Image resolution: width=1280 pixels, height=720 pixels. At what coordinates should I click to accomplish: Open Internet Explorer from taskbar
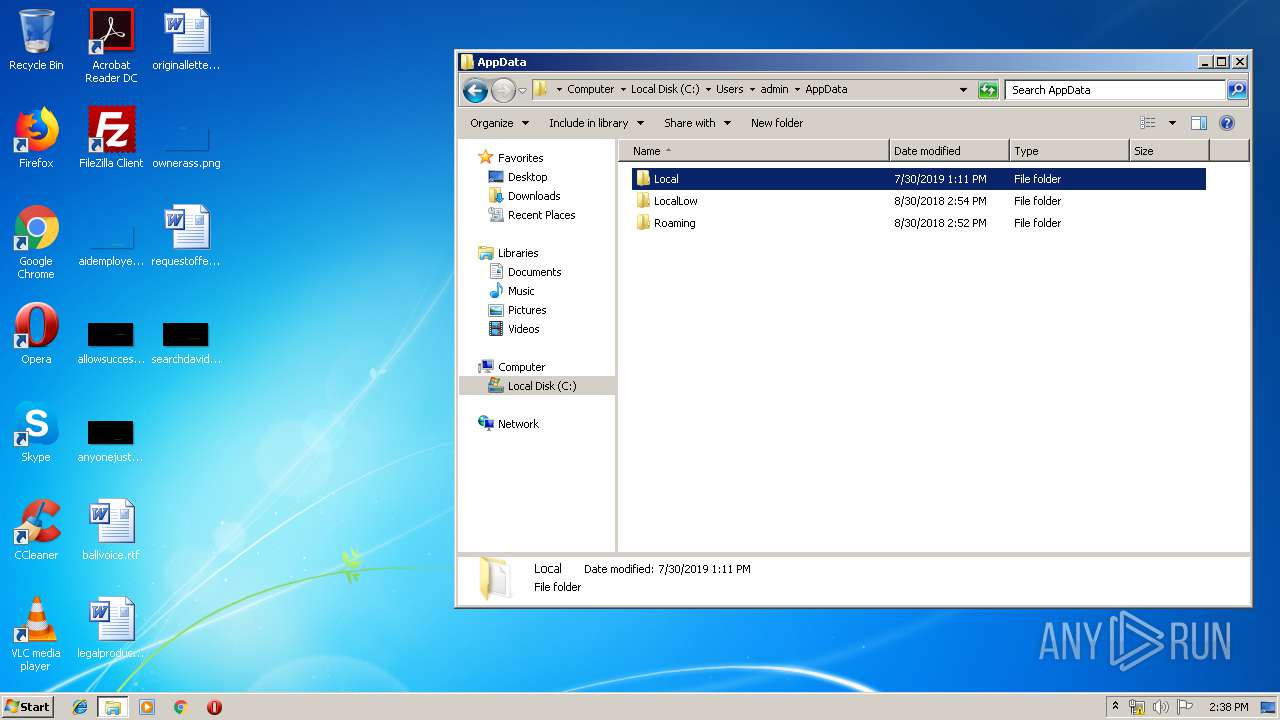[80, 707]
